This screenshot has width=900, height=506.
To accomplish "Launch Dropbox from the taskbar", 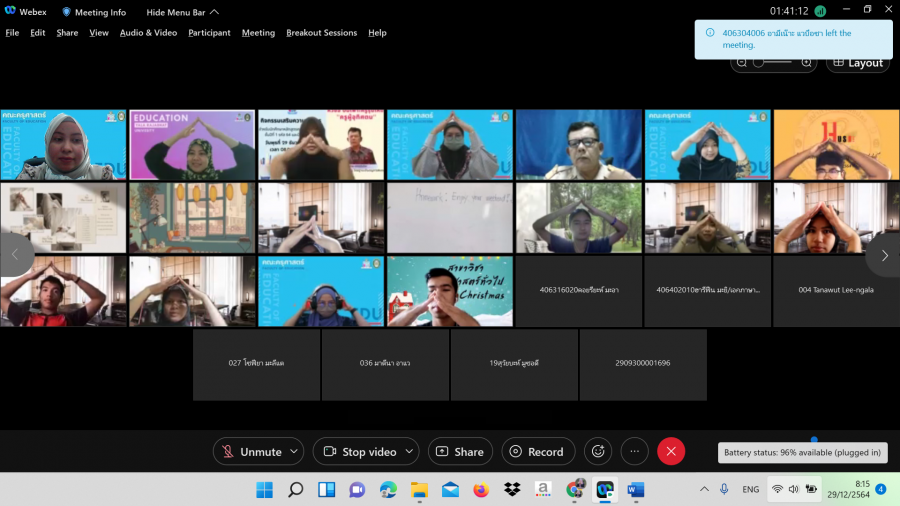I will pyautogui.click(x=512, y=489).
